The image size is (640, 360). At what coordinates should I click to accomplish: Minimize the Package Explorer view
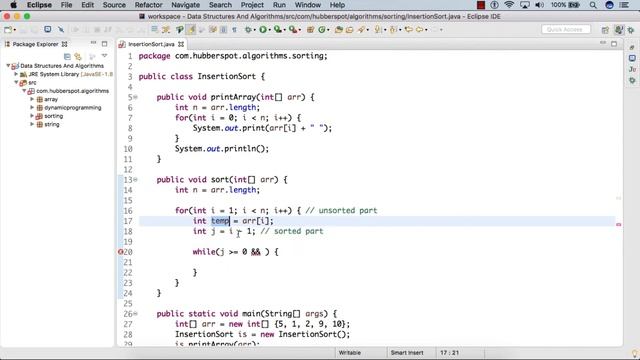pyautogui.click(x=93, y=43)
